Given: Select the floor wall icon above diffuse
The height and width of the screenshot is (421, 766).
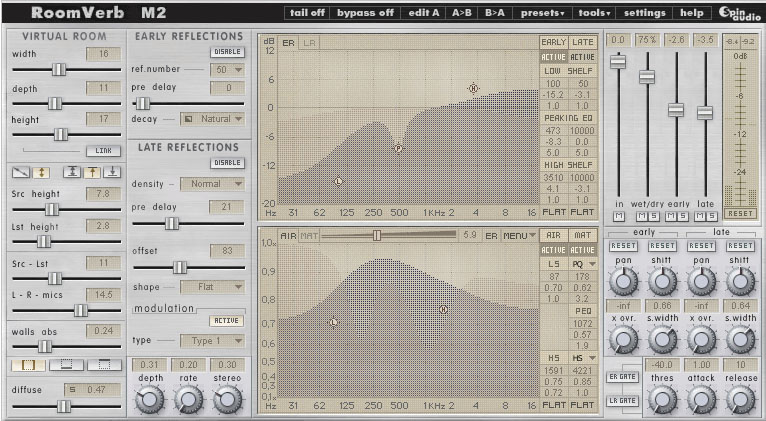Looking at the screenshot, I should pyautogui.click(x=66, y=365).
